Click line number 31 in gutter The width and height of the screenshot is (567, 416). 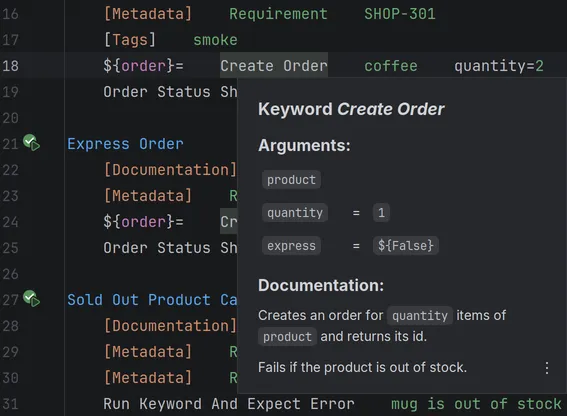(x=10, y=404)
